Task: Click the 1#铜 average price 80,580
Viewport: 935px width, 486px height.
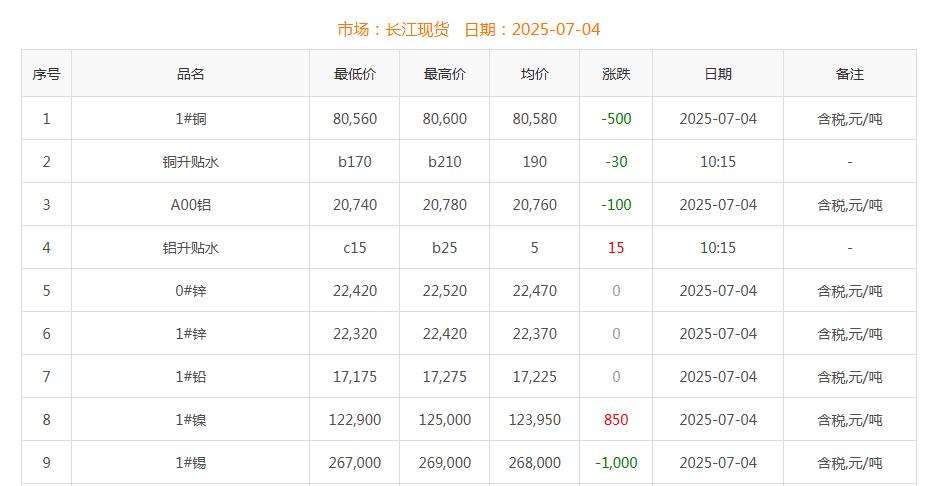Action: (x=534, y=119)
